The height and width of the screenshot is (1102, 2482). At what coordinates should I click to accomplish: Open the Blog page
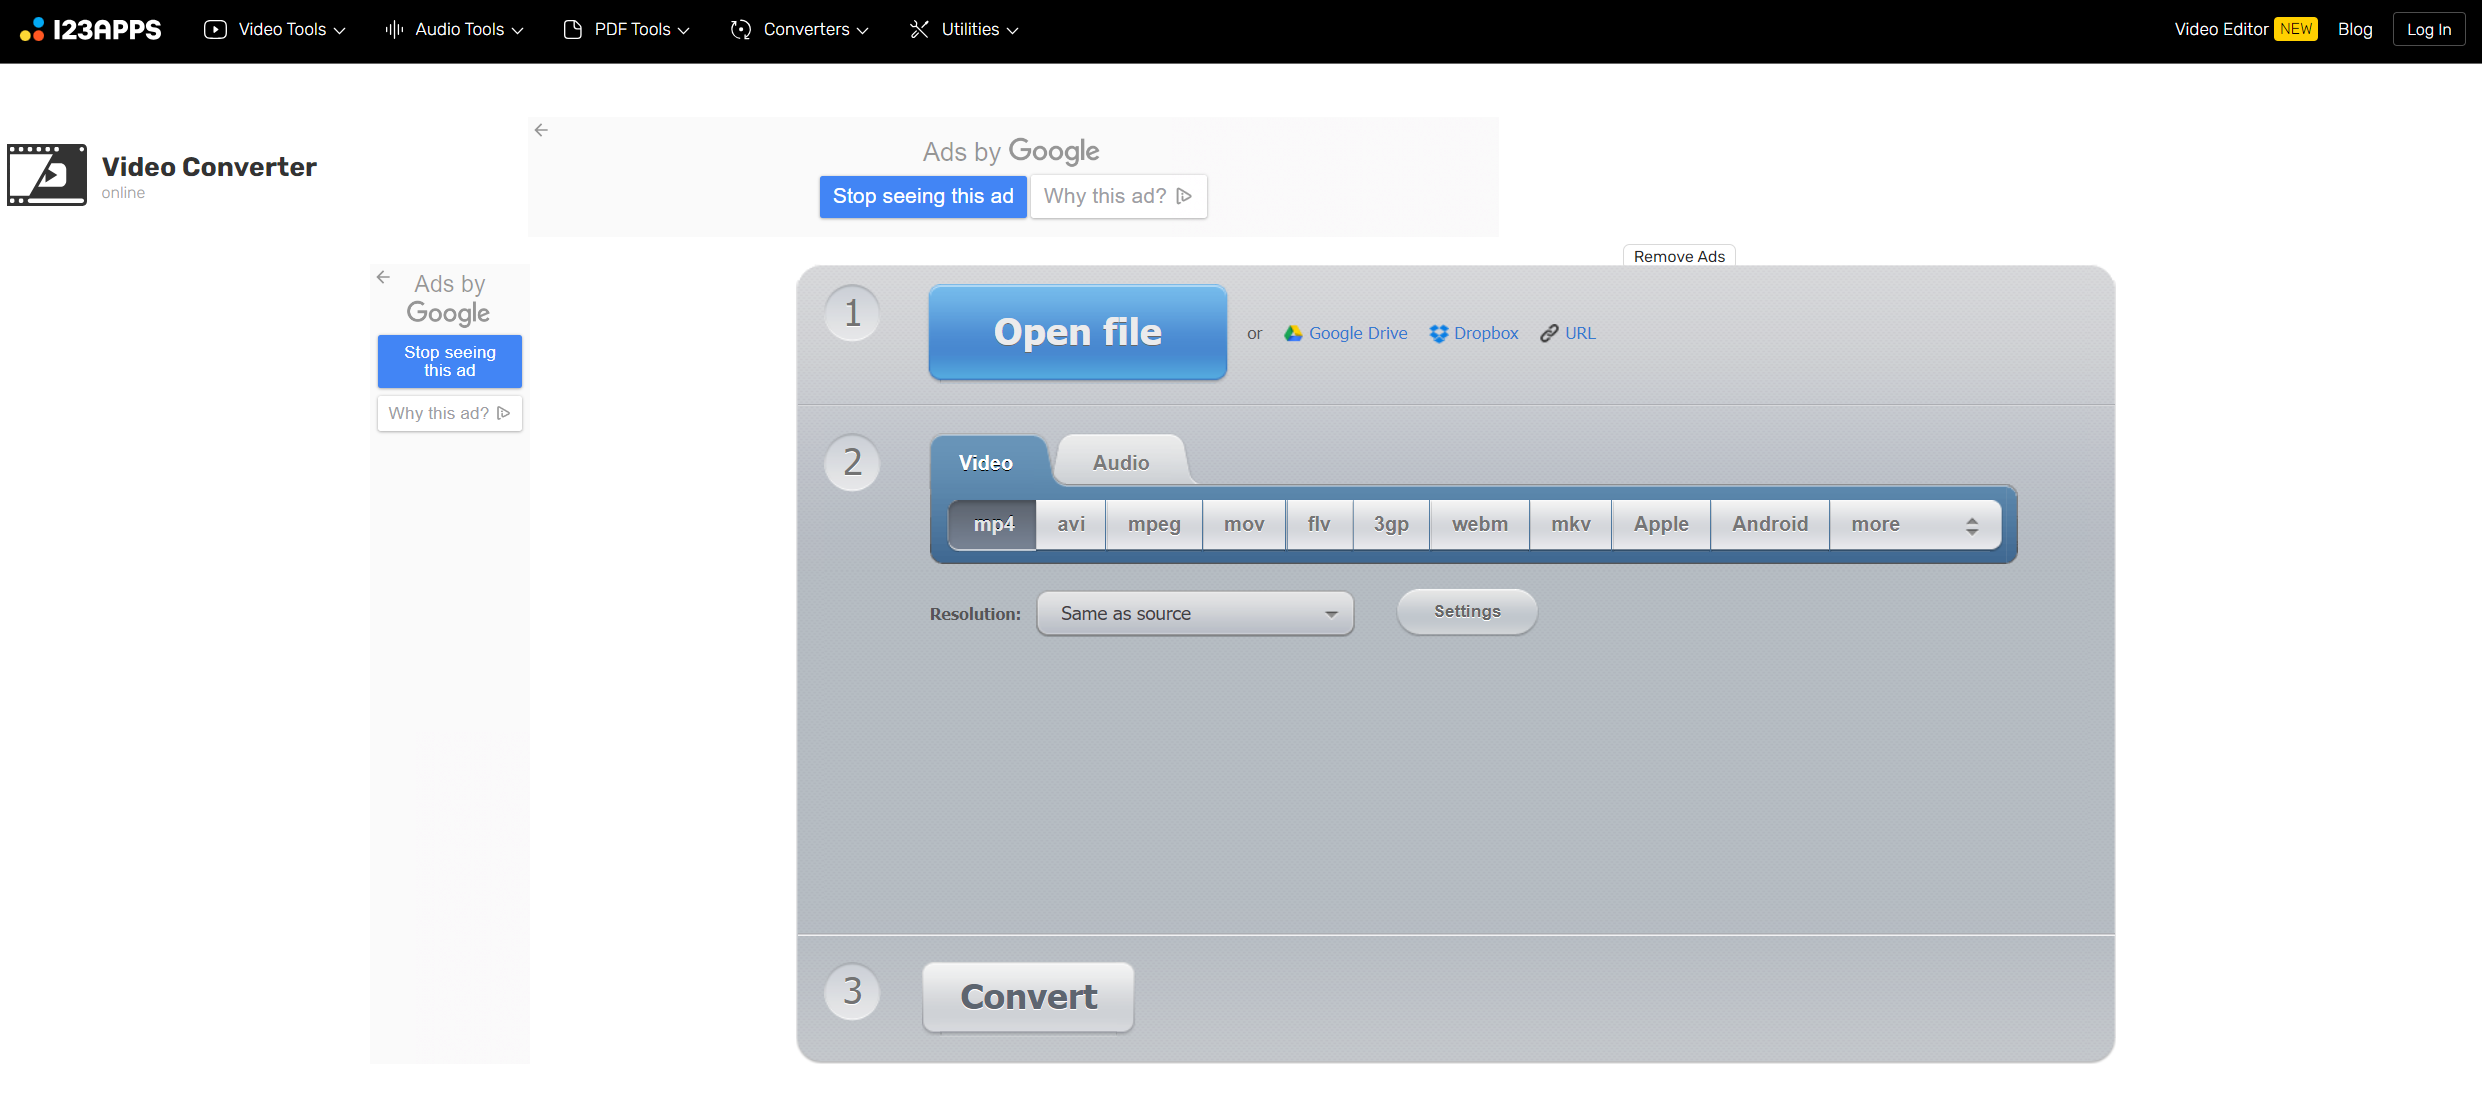pyautogui.click(x=2355, y=29)
